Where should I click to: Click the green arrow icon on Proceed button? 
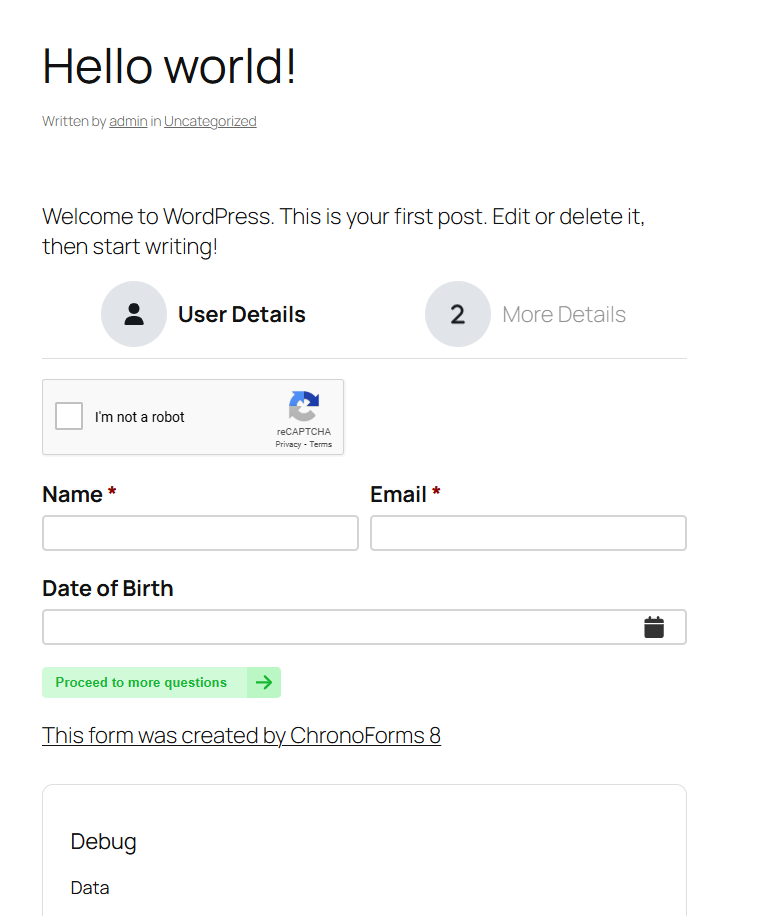pos(264,682)
